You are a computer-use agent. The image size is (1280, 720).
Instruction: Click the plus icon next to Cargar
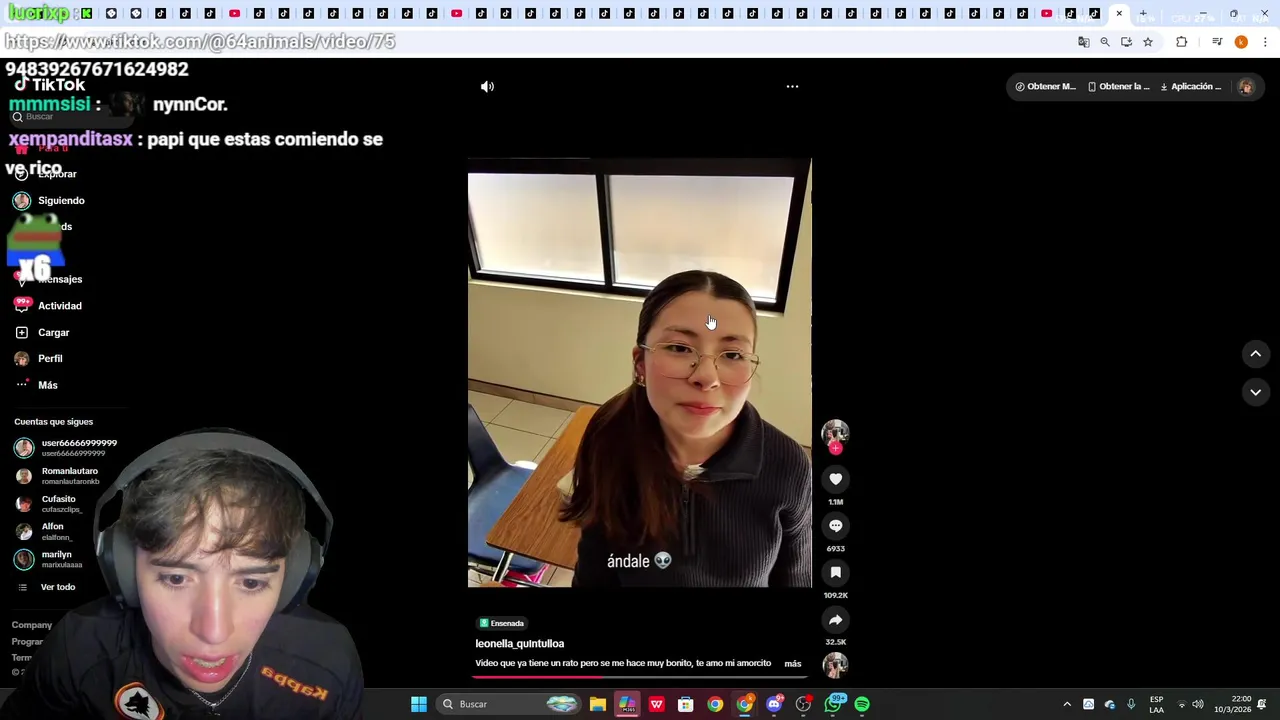pyautogui.click(x=22, y=333)
